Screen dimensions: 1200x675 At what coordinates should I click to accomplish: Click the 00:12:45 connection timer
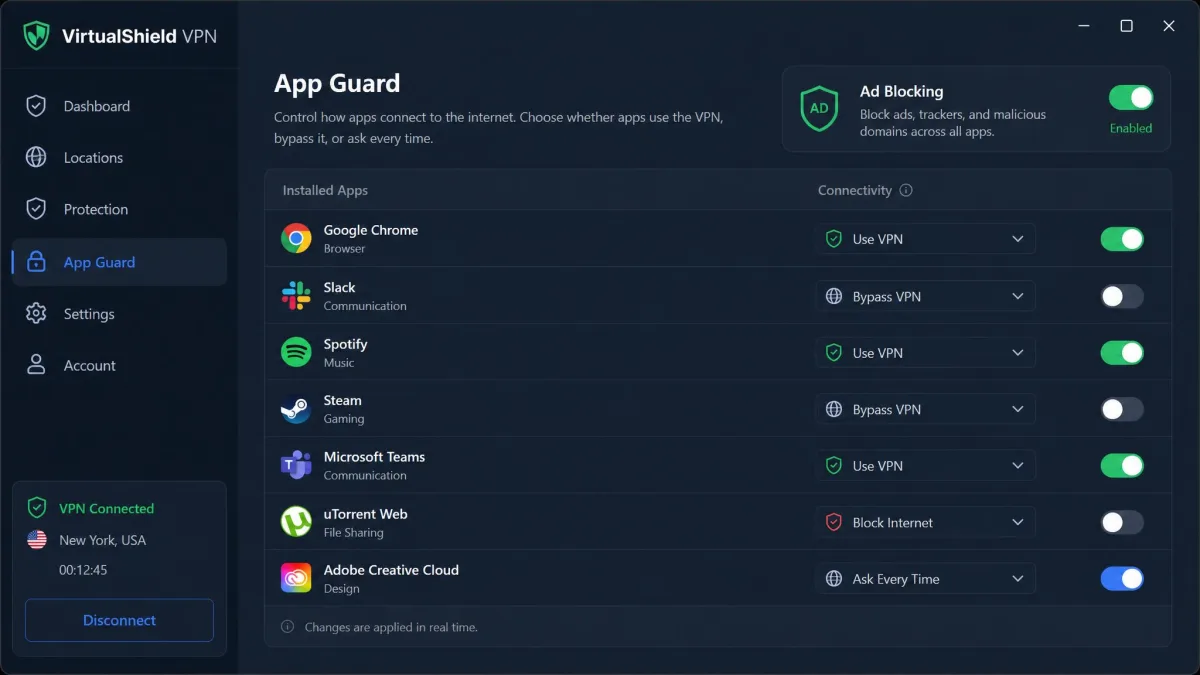click(x=83, y=570)
